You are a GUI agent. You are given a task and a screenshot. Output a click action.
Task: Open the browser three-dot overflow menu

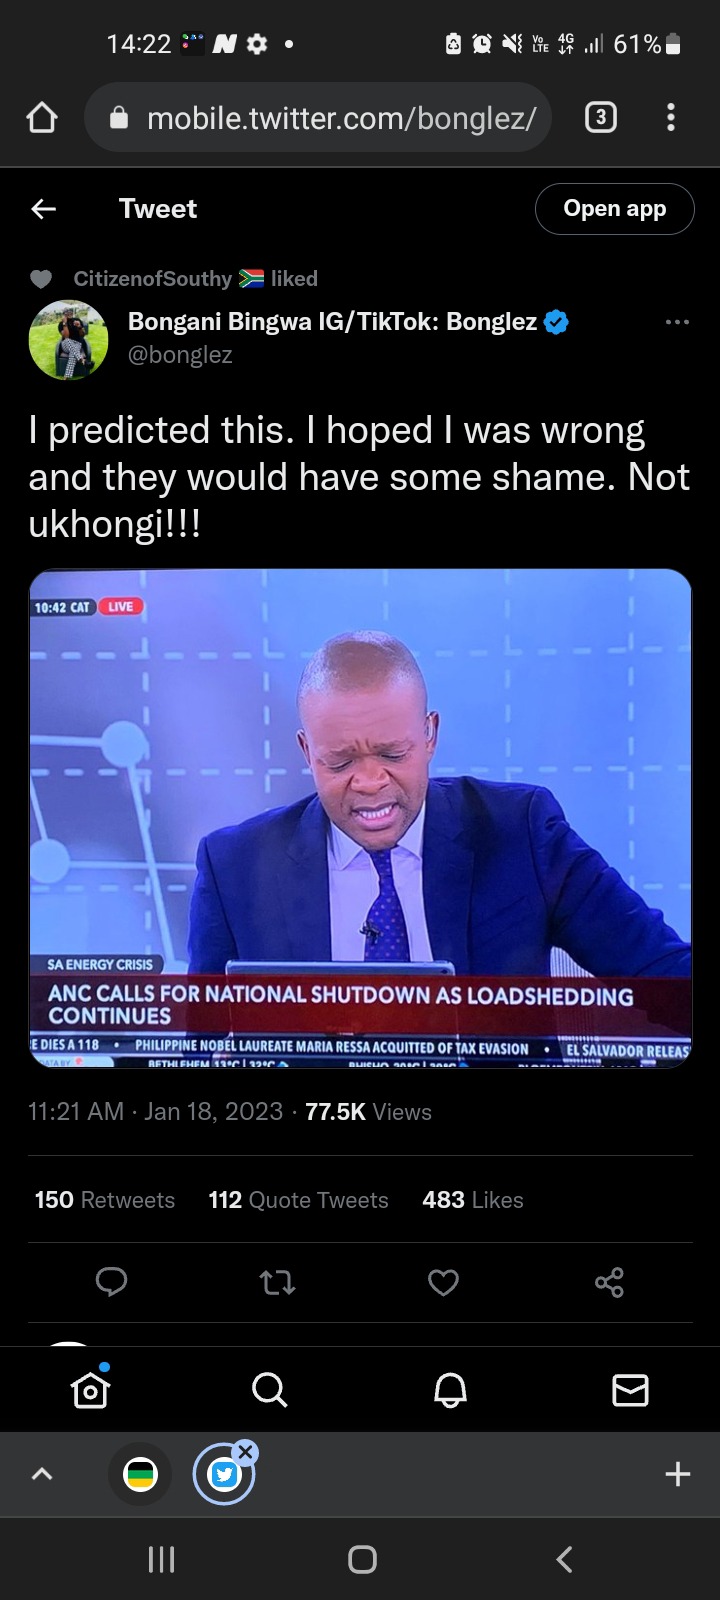[x=671, y=118]
